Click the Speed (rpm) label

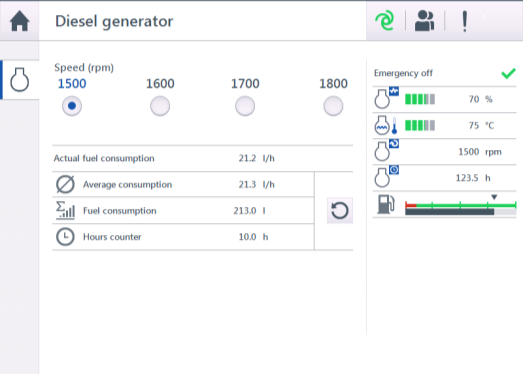click(x=84, y=68)
